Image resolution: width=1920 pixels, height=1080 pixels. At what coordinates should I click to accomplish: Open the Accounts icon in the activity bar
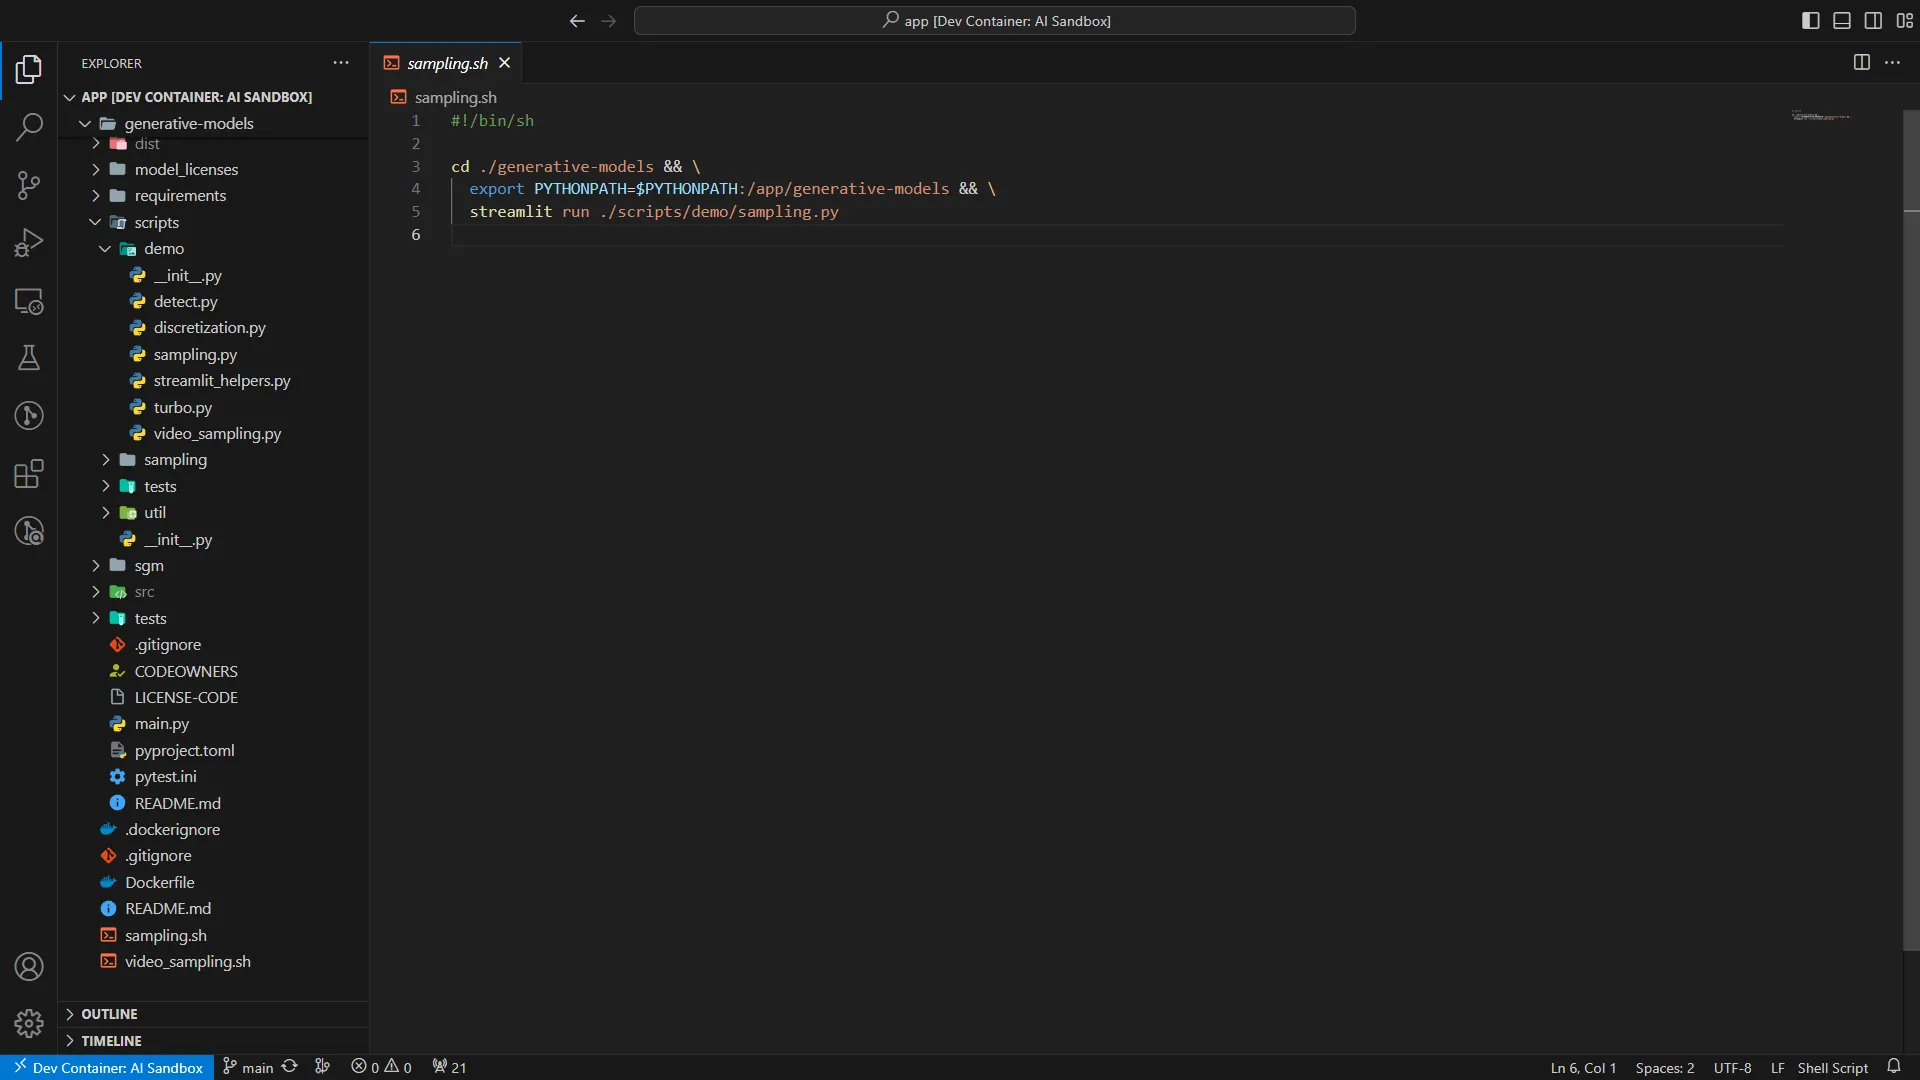(x=29, y=966)
